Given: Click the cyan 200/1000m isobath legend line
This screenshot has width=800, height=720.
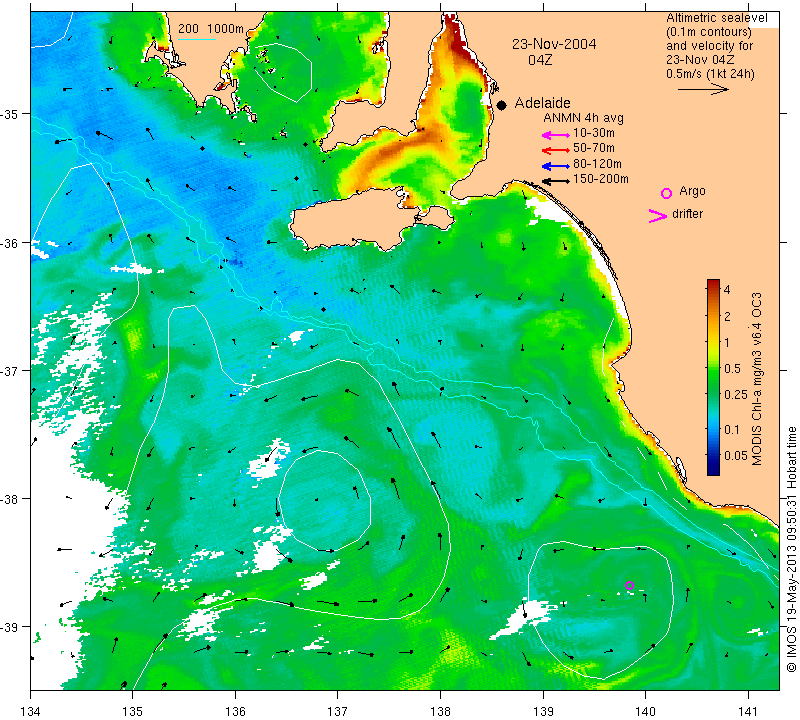Looking at the screenshot, I should tap(196, 39).
